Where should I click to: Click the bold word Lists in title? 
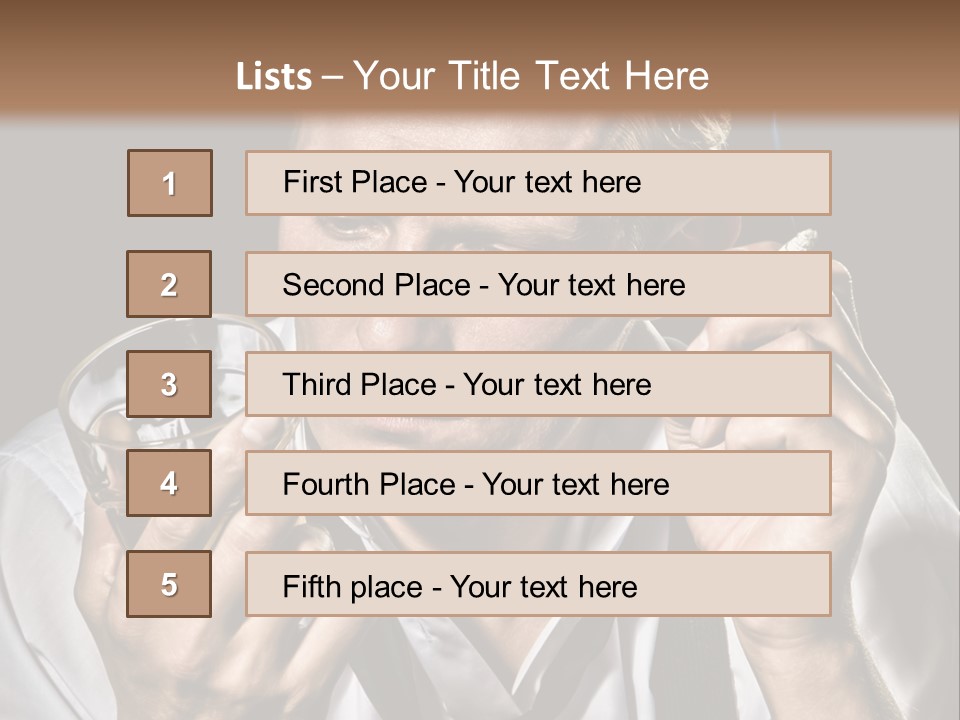pos(274,77)
